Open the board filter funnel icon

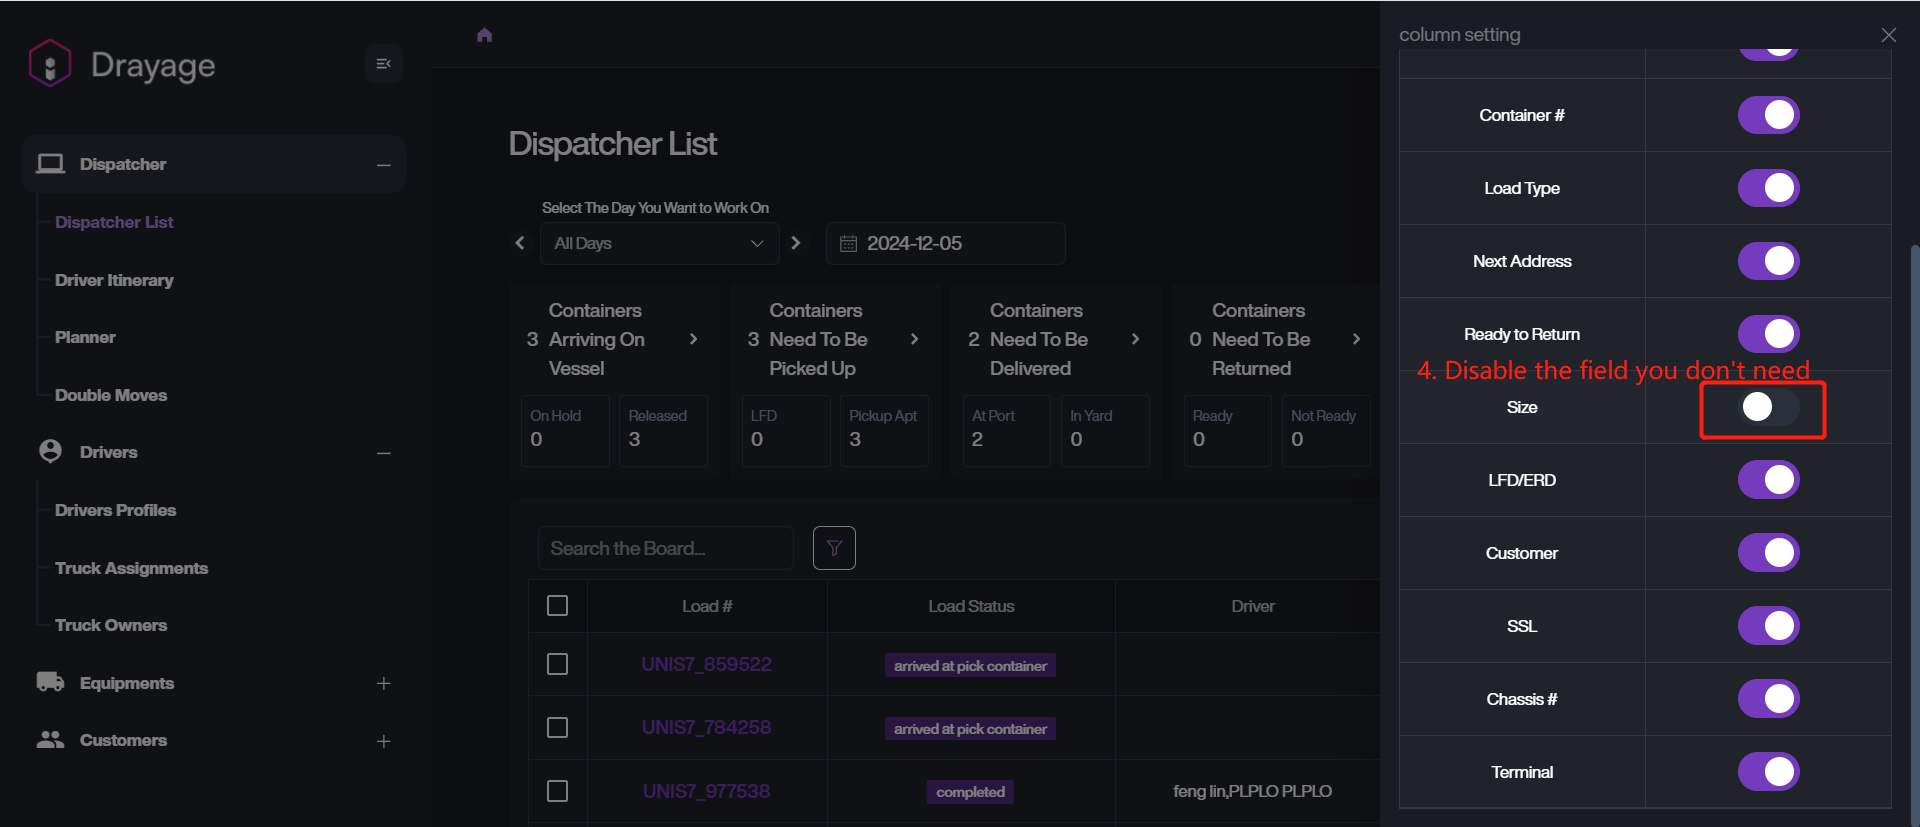[x=834, y=548]
